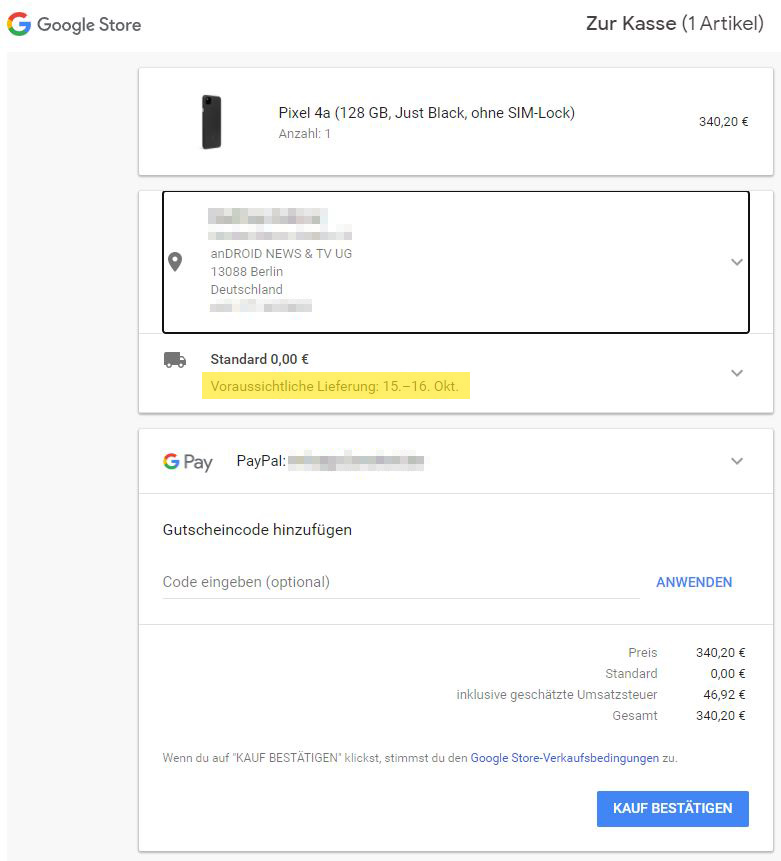
Task: Click the Pixel 4a product title
Action: click(x=426, y=113)
